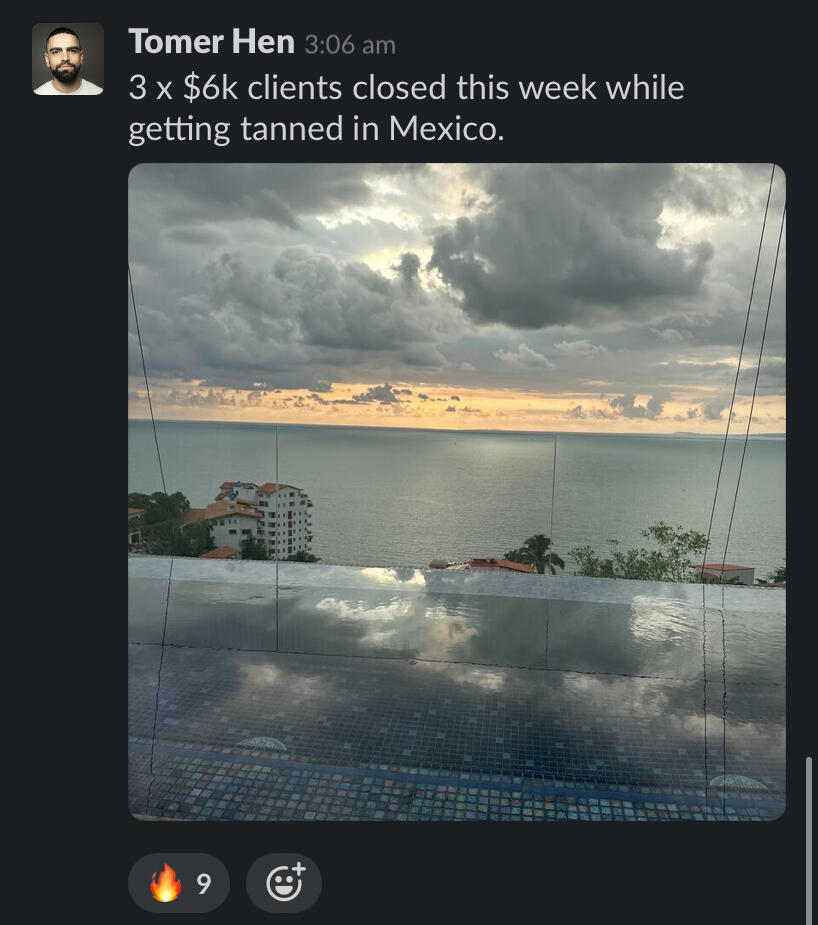Viewport: 818px width, 925px height.
Task: Open the Tomer Hen username link
Action: tap(211, 42)
